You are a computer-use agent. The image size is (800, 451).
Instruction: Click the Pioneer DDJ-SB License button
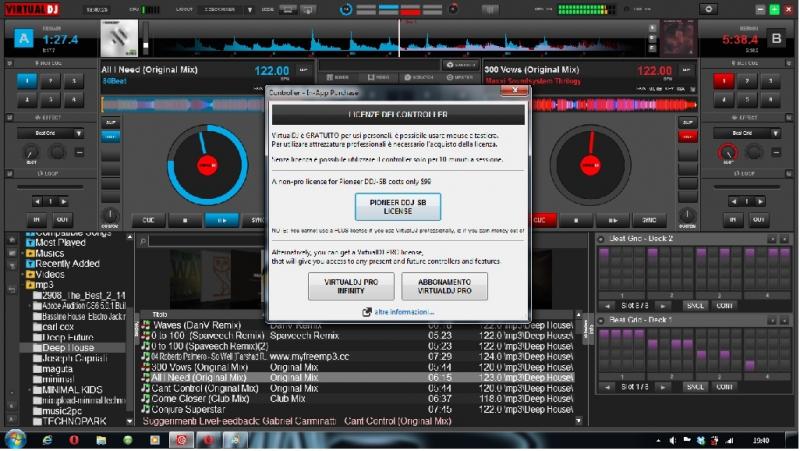pyautogui.click(x=398, y=207)
